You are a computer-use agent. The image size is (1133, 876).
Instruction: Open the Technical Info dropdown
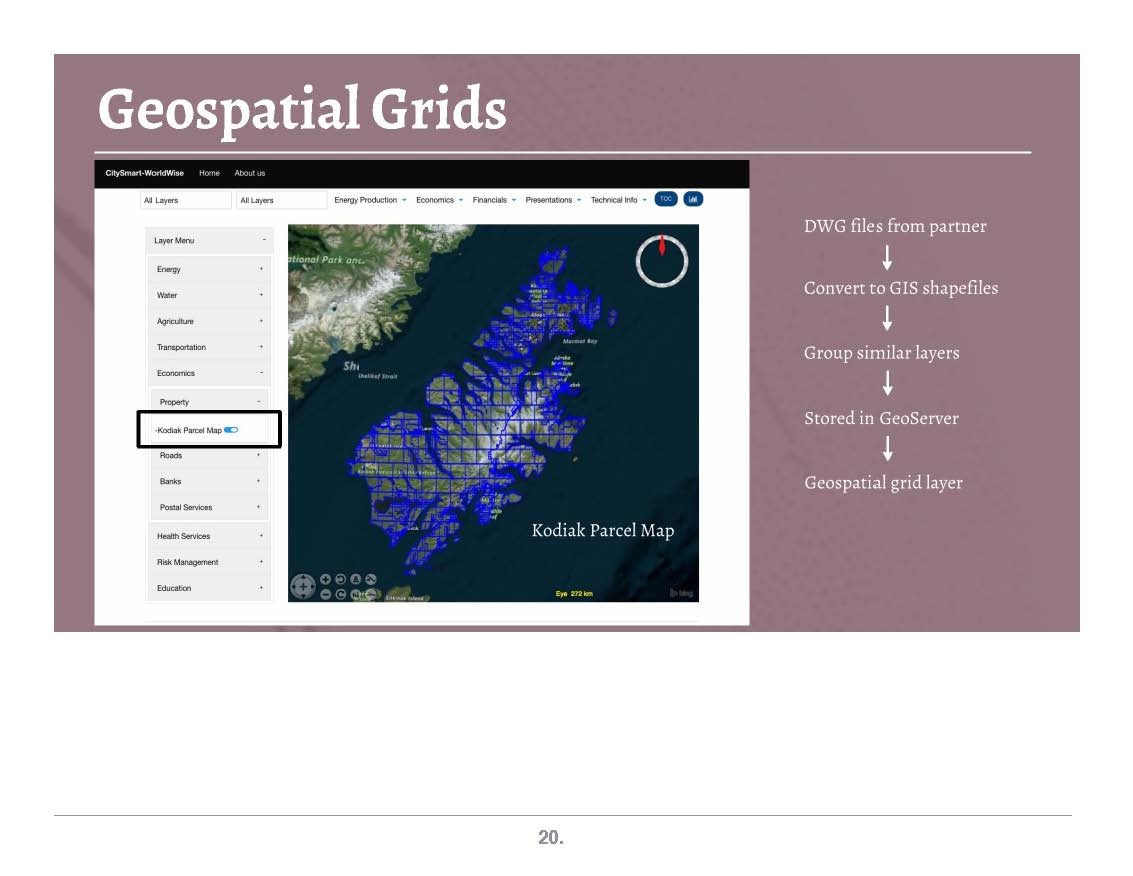point(618,200)
